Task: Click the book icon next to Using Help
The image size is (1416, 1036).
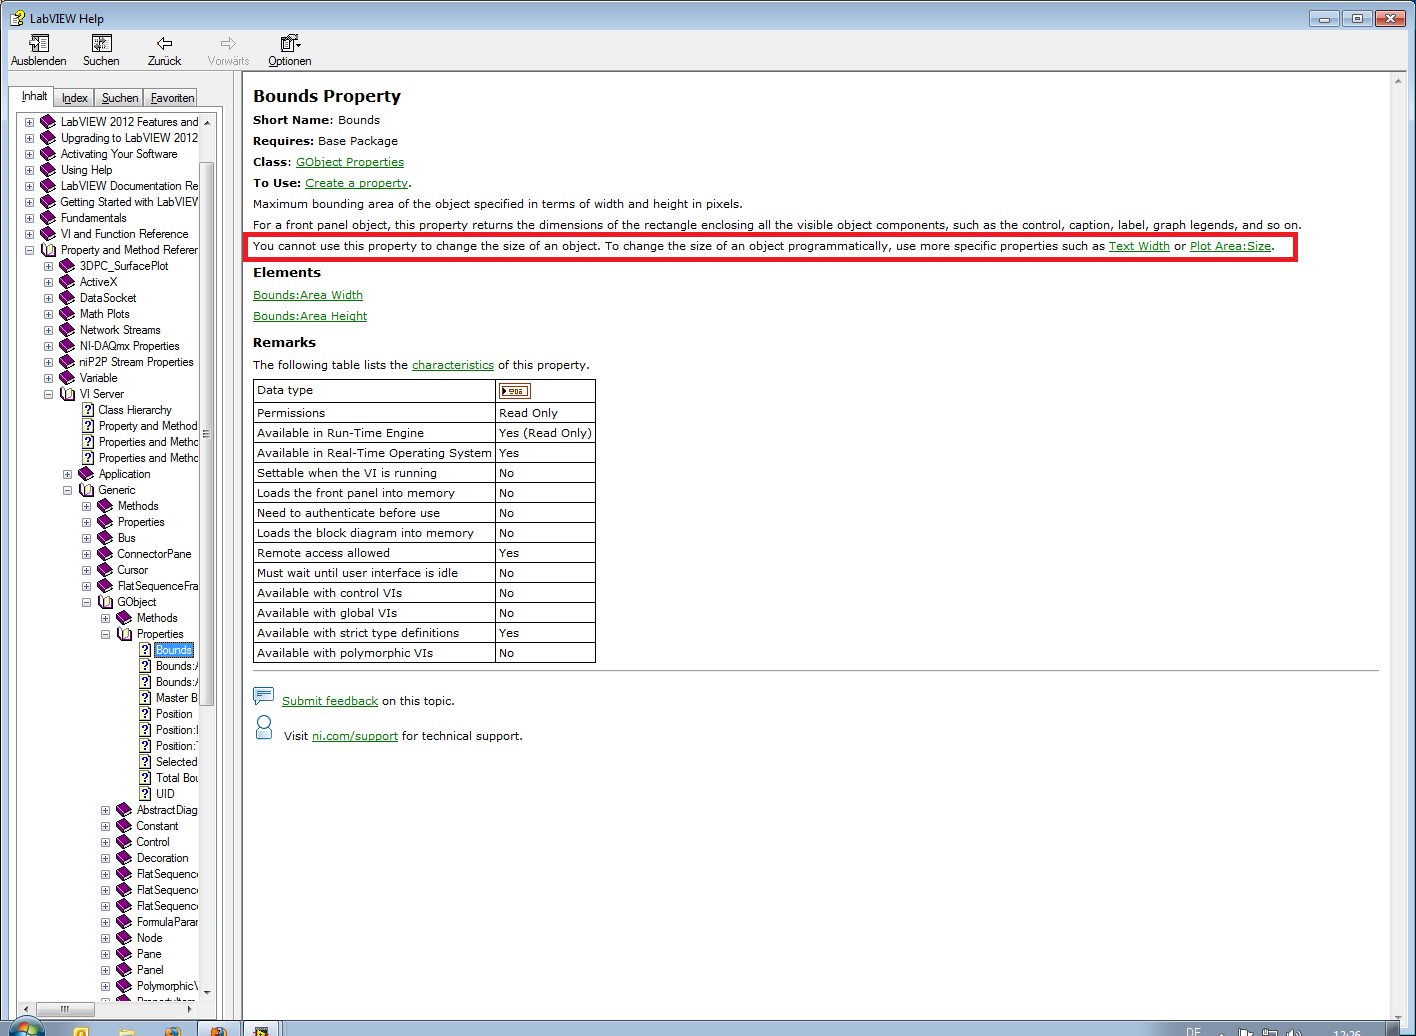Action: (x=48, y=170)
